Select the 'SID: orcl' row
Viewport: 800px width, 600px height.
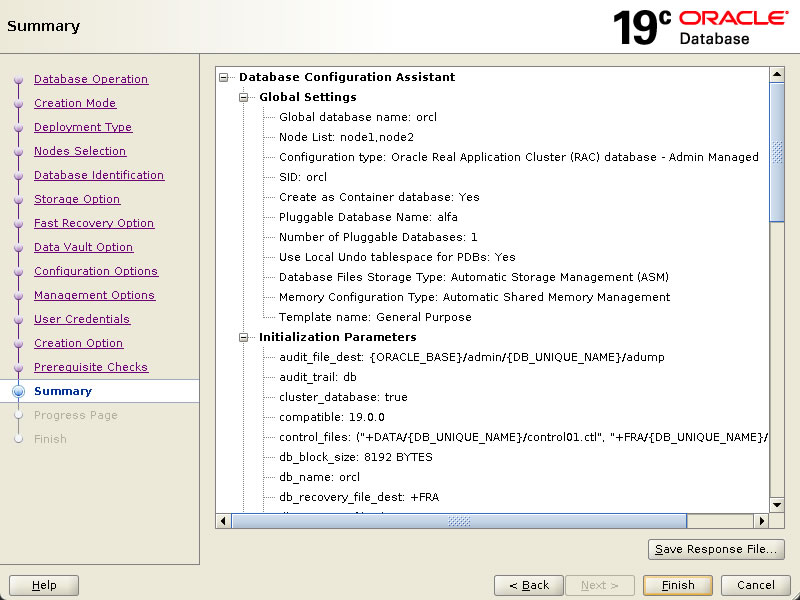(x=303, y=177)
